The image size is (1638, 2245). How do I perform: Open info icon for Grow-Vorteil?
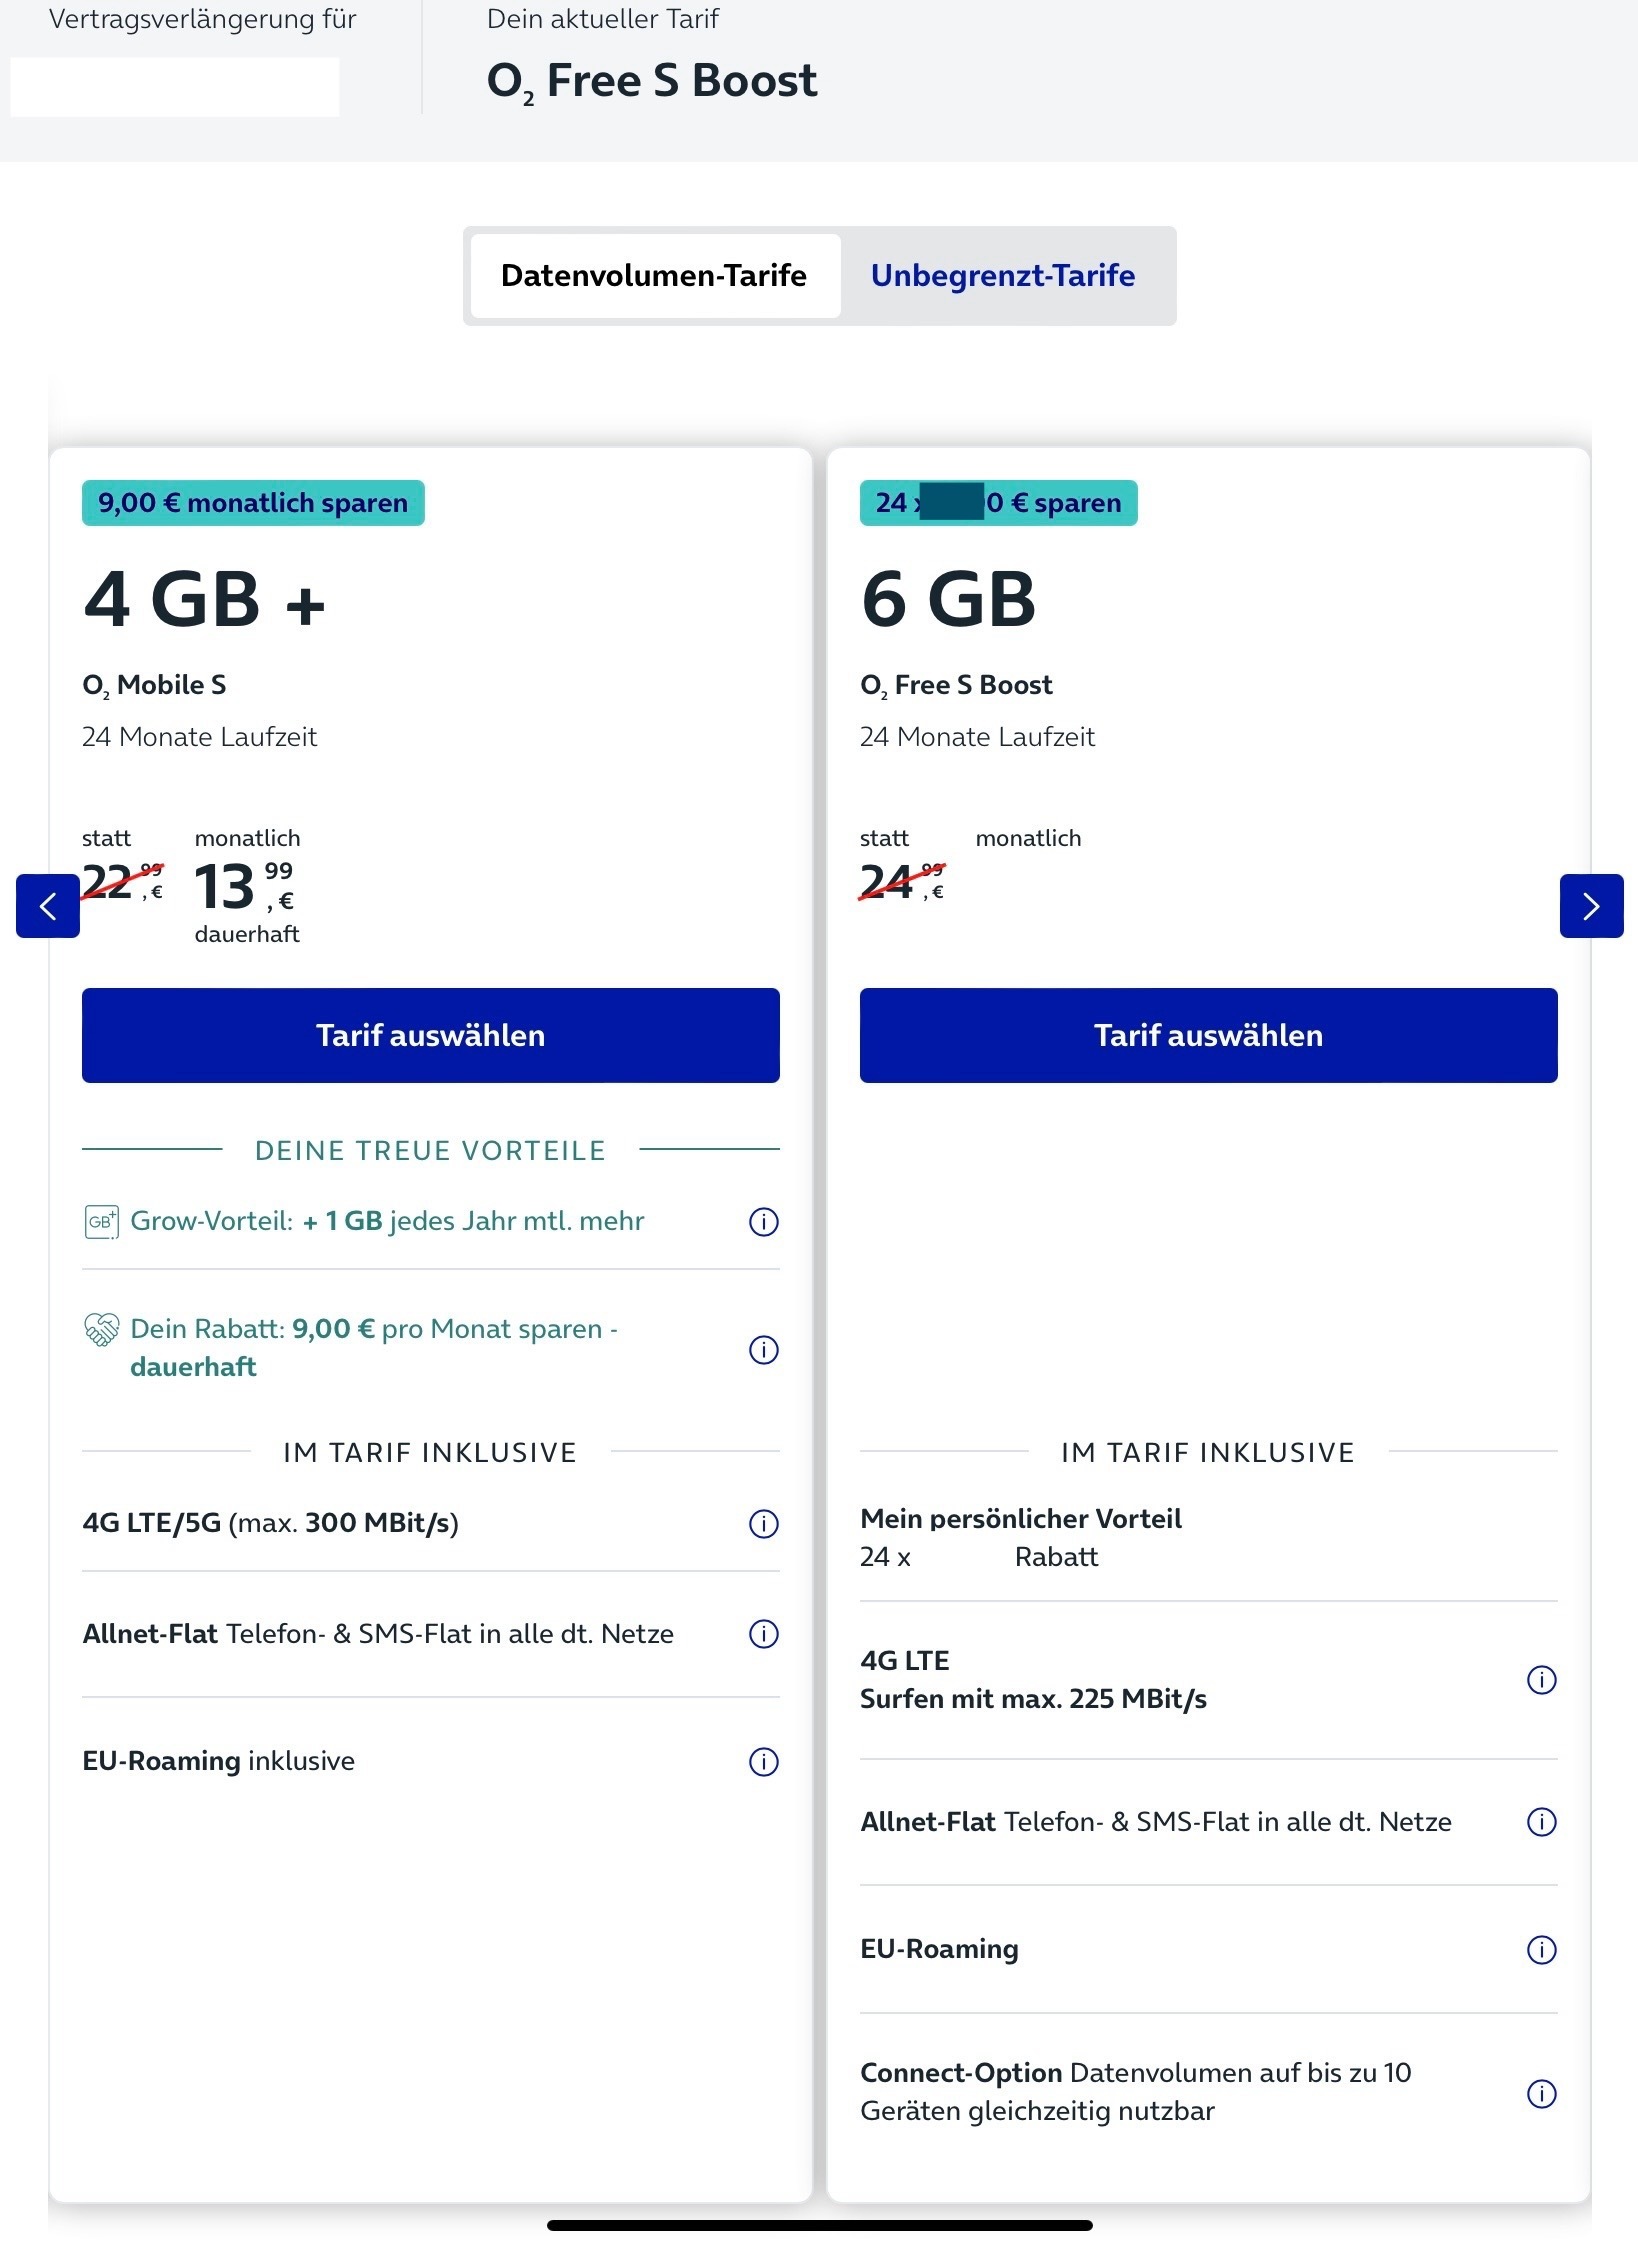[763, 1221]
